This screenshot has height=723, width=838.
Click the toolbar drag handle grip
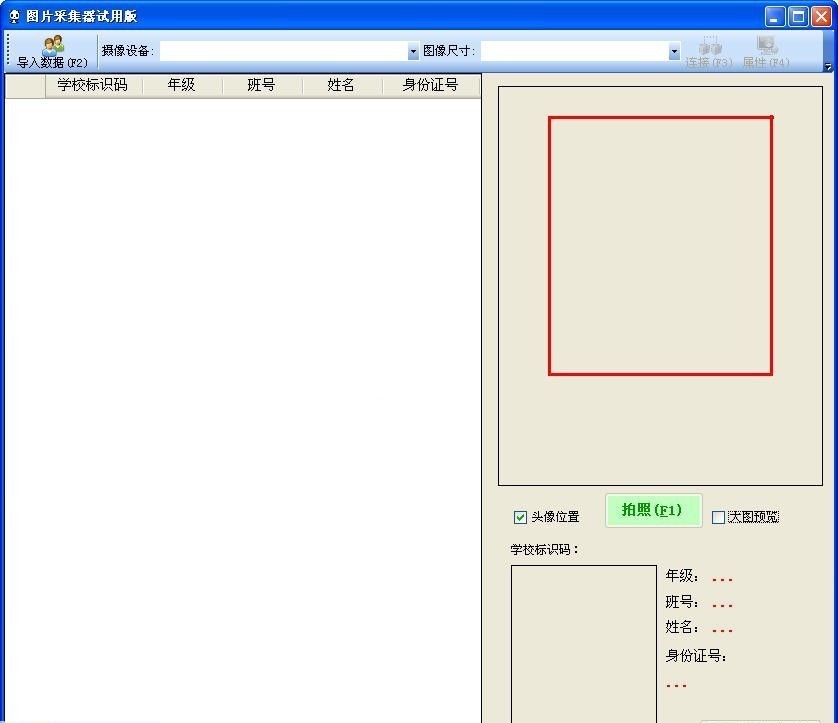coord(8,51)
